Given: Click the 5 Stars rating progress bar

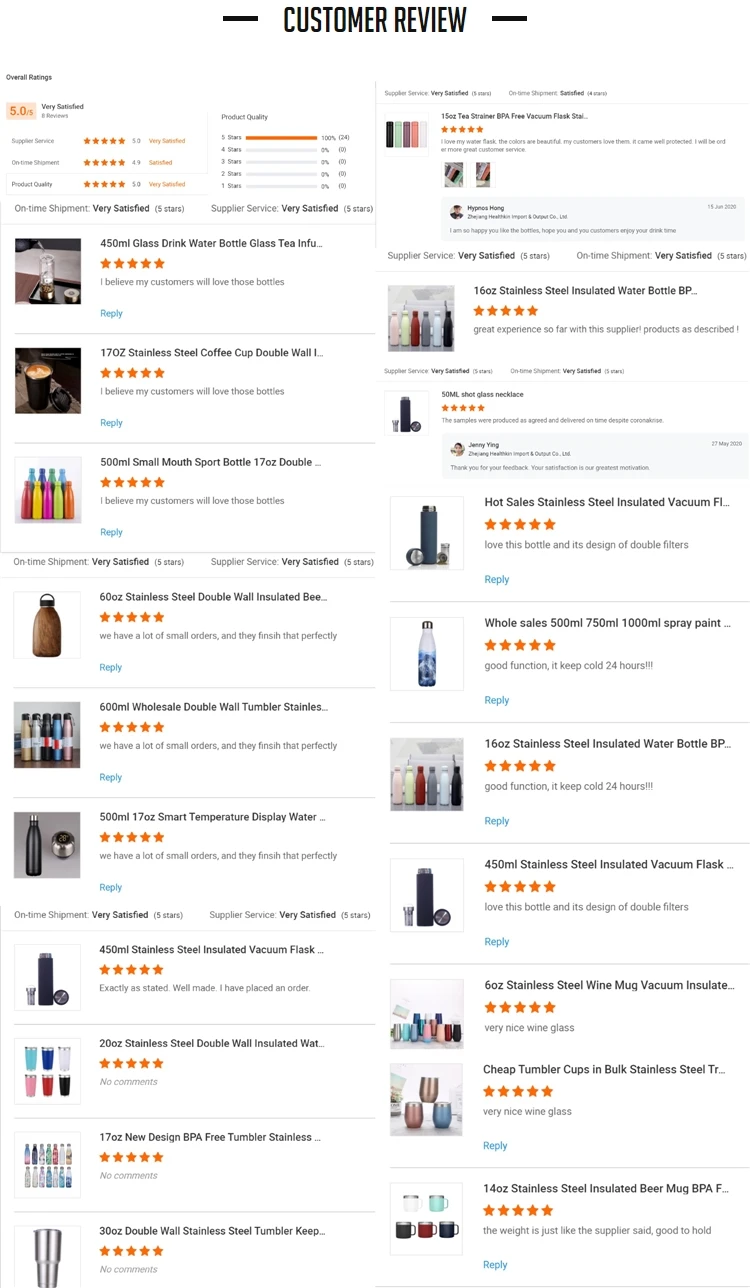Looking at the screenshot, I should click(x=281, y=137).
